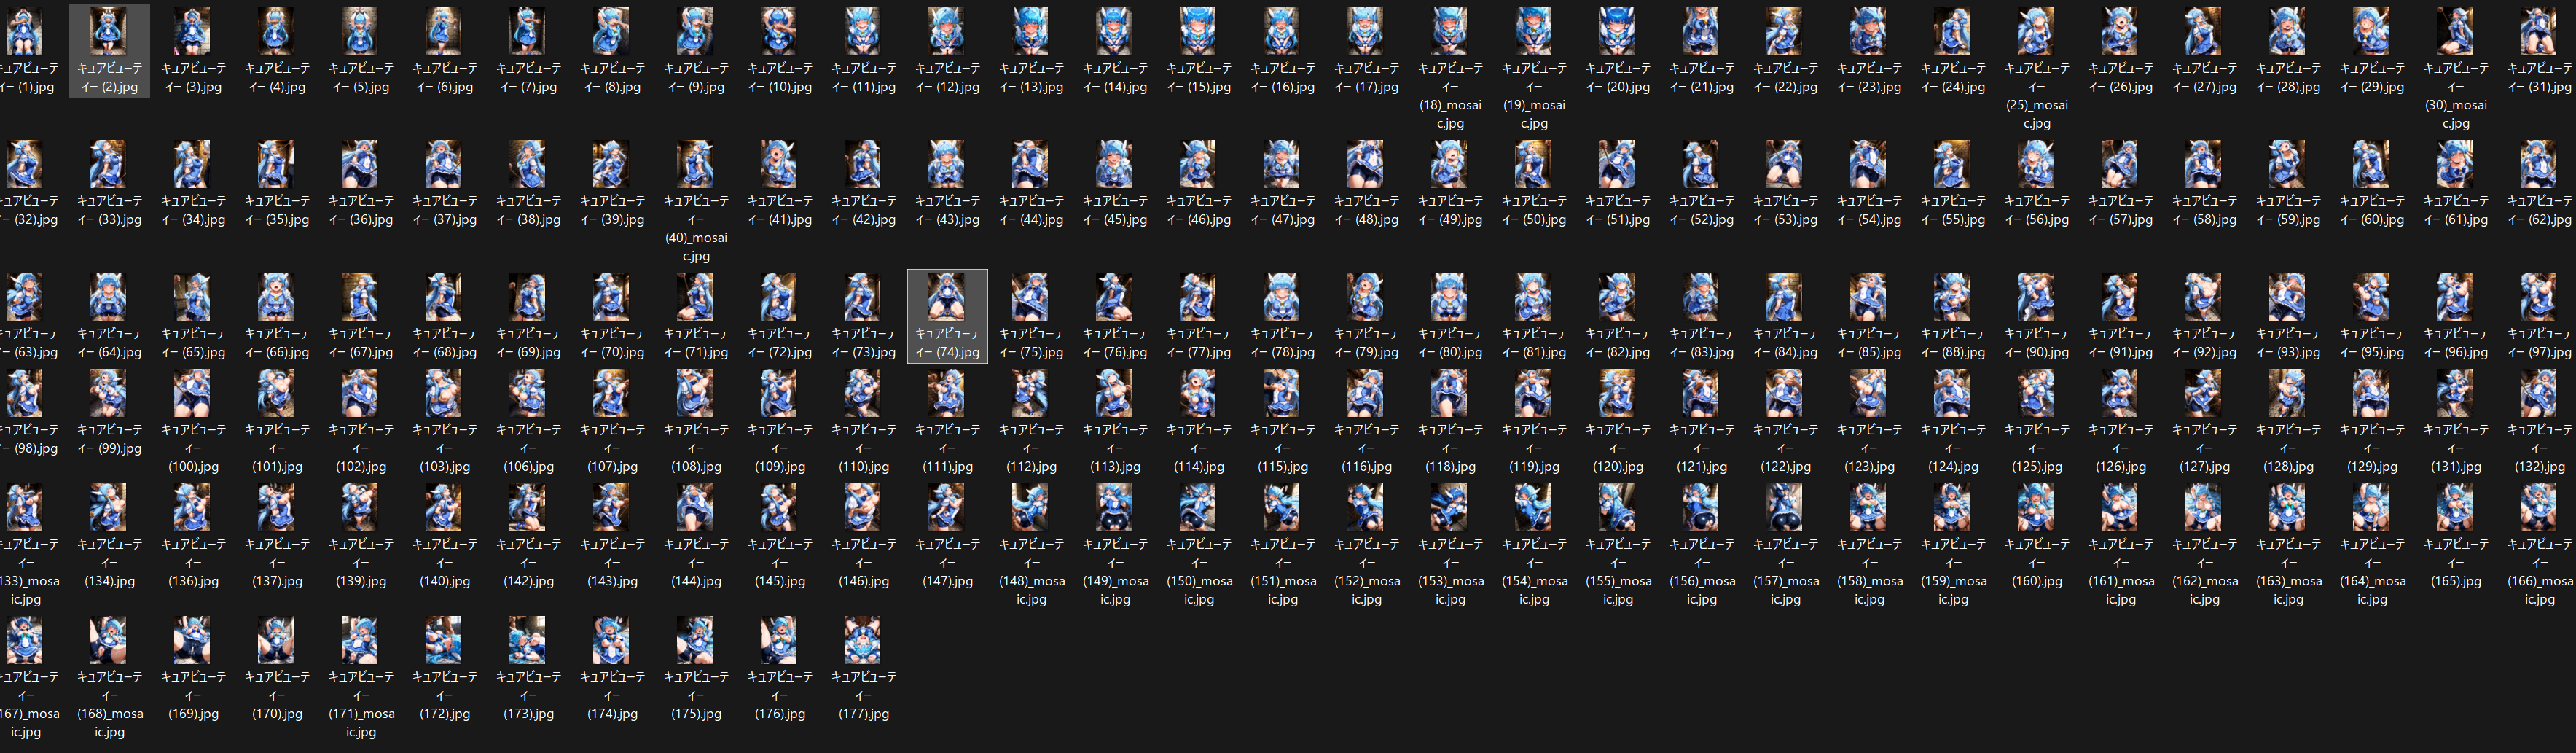2576x753 pixels.
Task: Choose thumbnail for file (80).jpg
Action: coord(1450,296)
